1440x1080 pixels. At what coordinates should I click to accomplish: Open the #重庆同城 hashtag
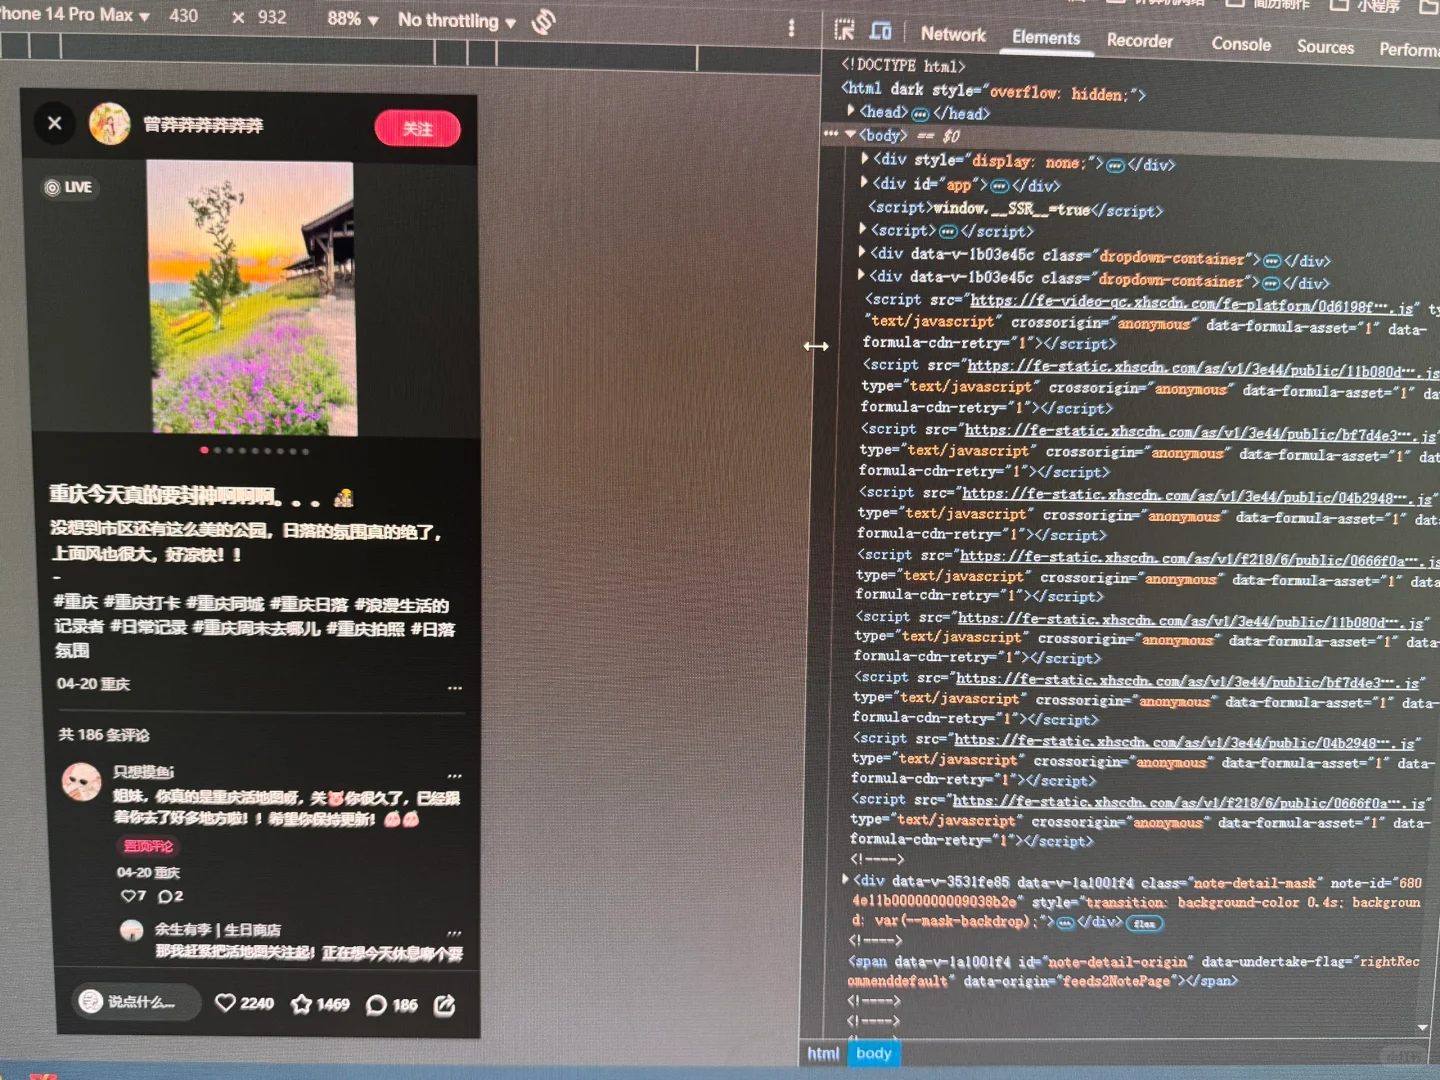[225, 604]
